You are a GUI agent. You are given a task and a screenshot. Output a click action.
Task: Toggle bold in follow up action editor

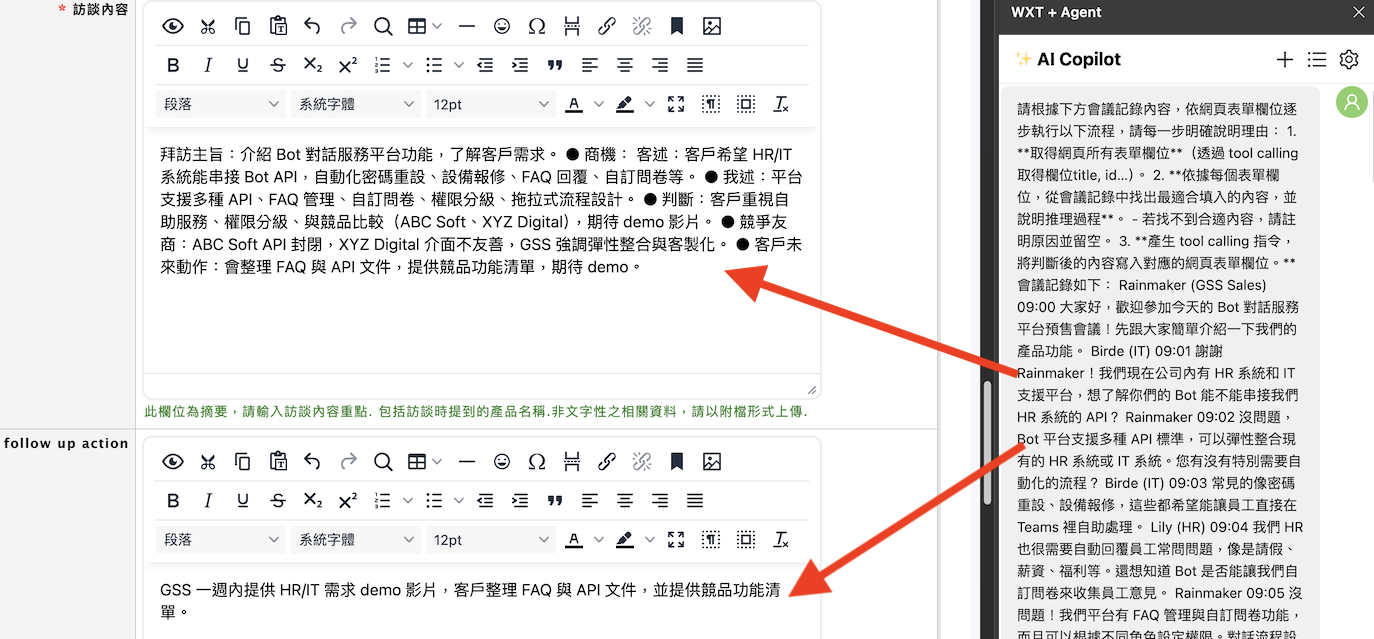[x=173, y=500]
